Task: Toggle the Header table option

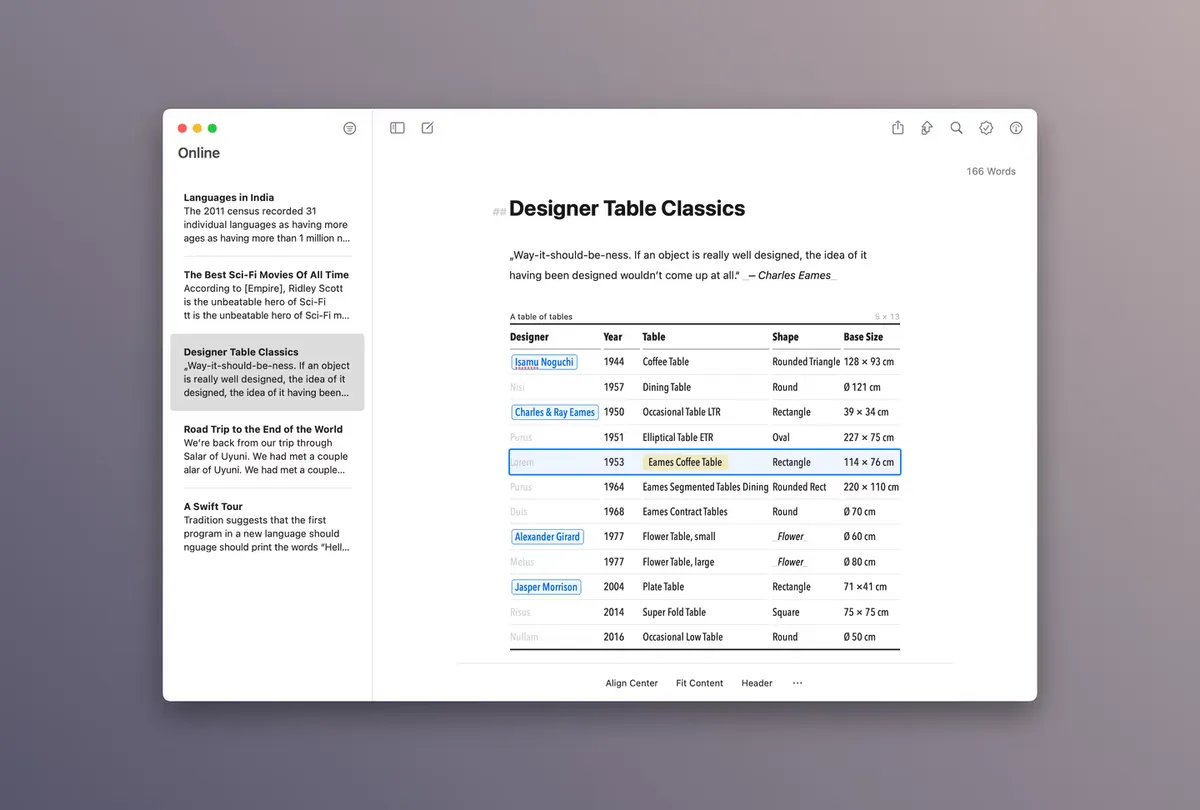Action: coord(757,683)
